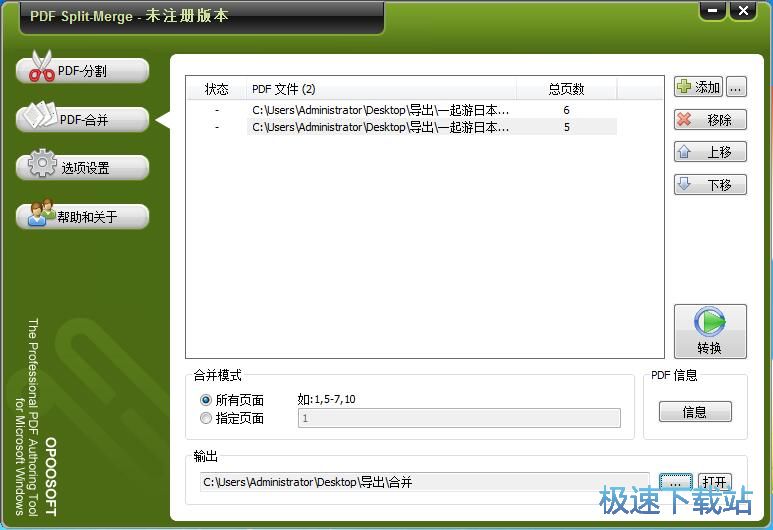Close the PDF Split-Merge window
773x530 pixels.
(x=743, y=11)
